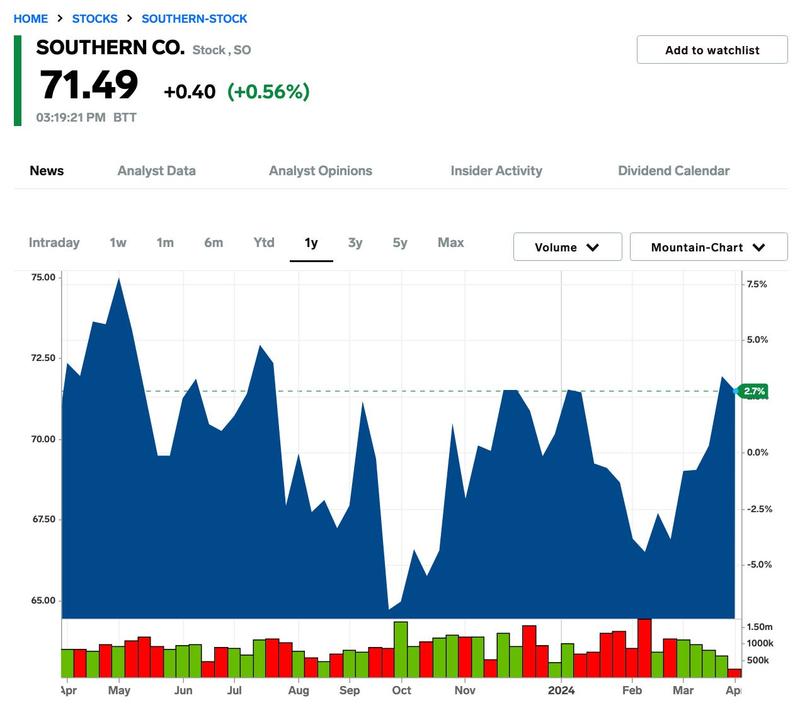Screen dimensions: 800x717
Task: Click the Add to watchlist button
Action: [x=712, y=50]
